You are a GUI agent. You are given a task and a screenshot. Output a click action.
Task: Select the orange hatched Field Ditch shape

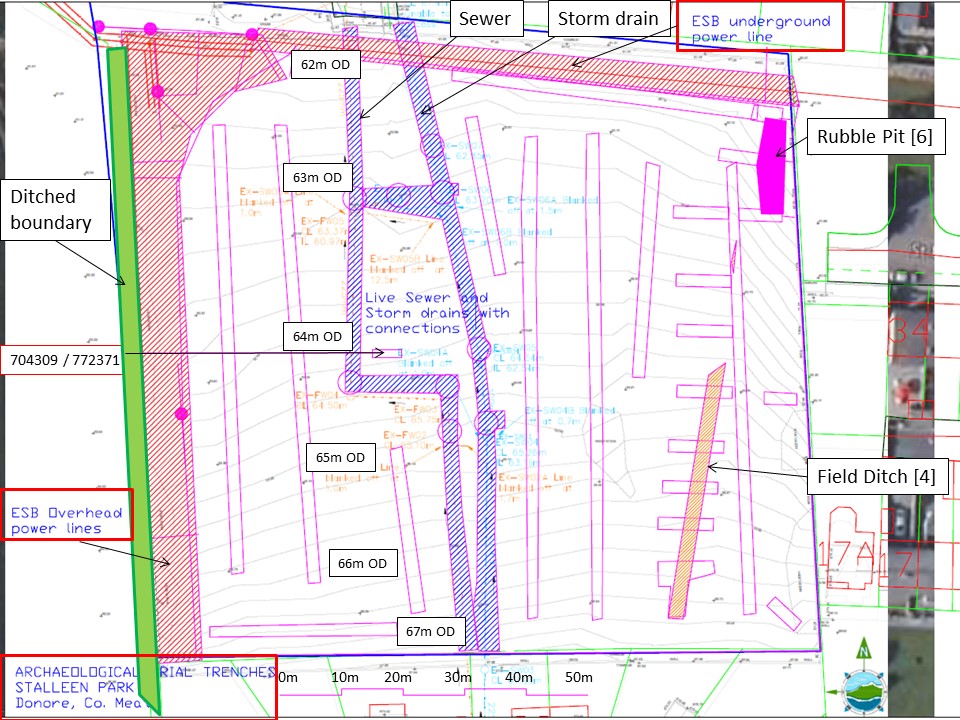695,490
